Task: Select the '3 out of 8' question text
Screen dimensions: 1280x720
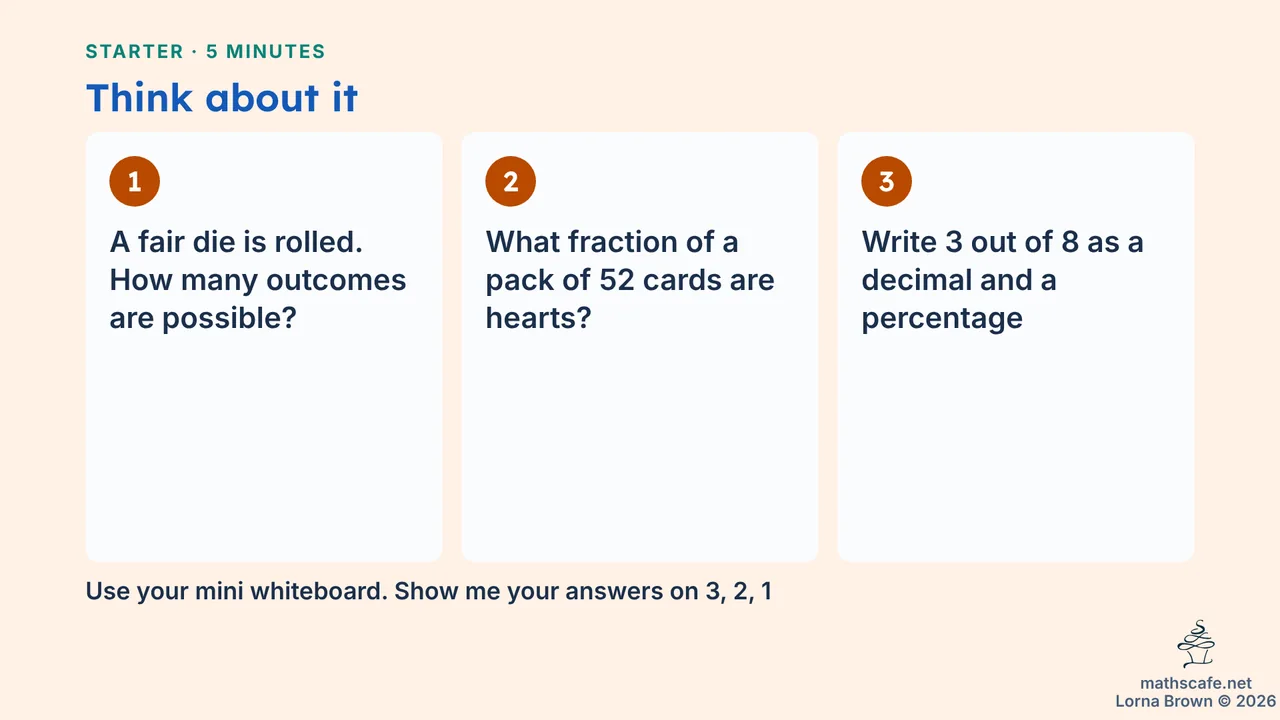Action: point(1002,280)
